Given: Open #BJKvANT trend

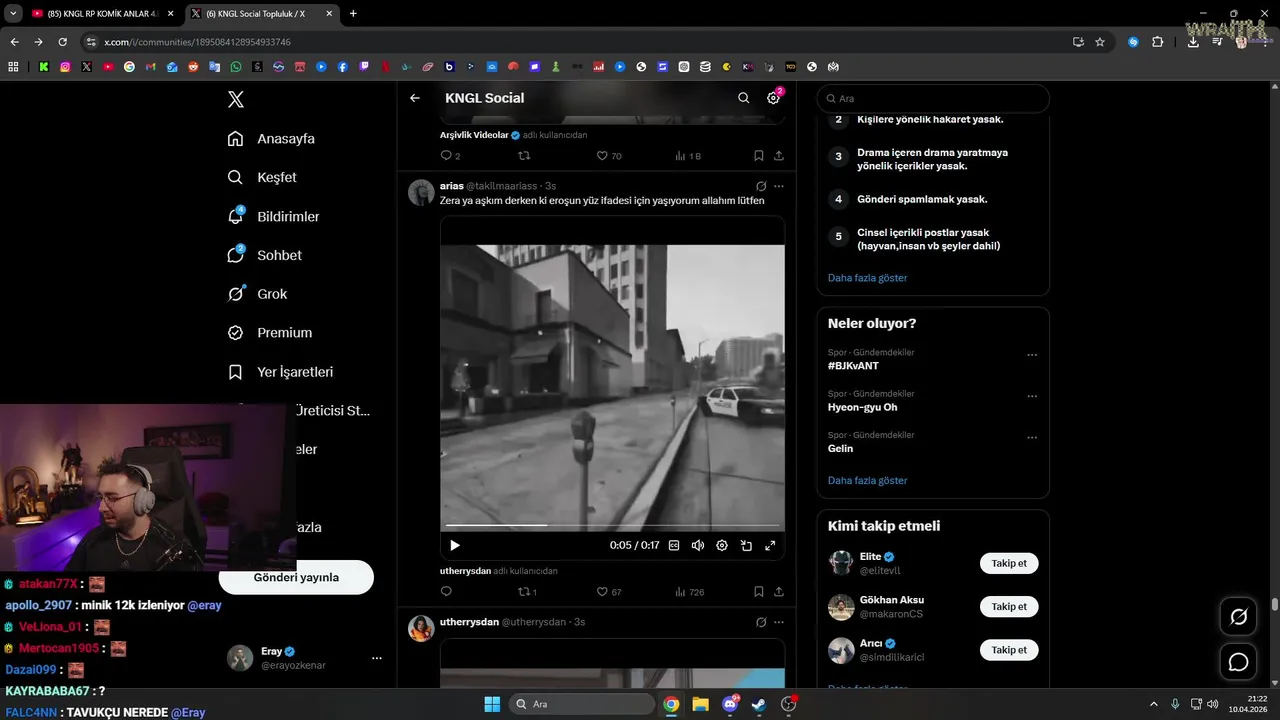Looking at the screenshot, I should (853, 366).
